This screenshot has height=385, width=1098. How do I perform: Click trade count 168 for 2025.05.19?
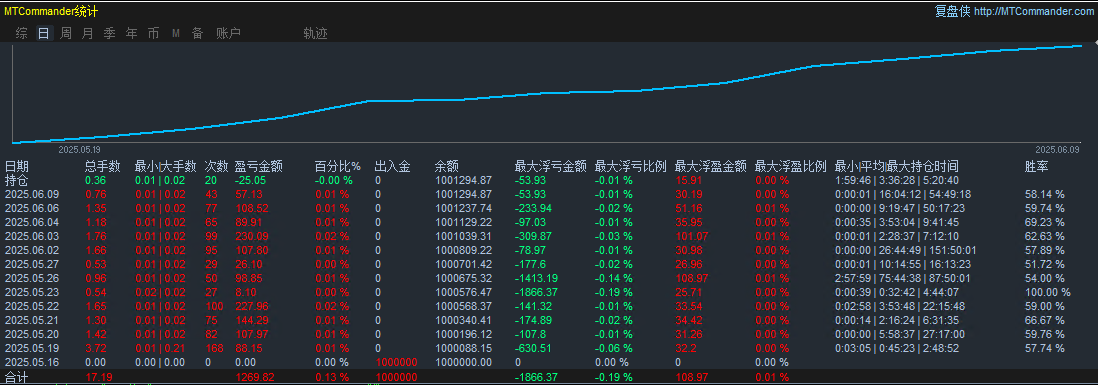(213, 348)
